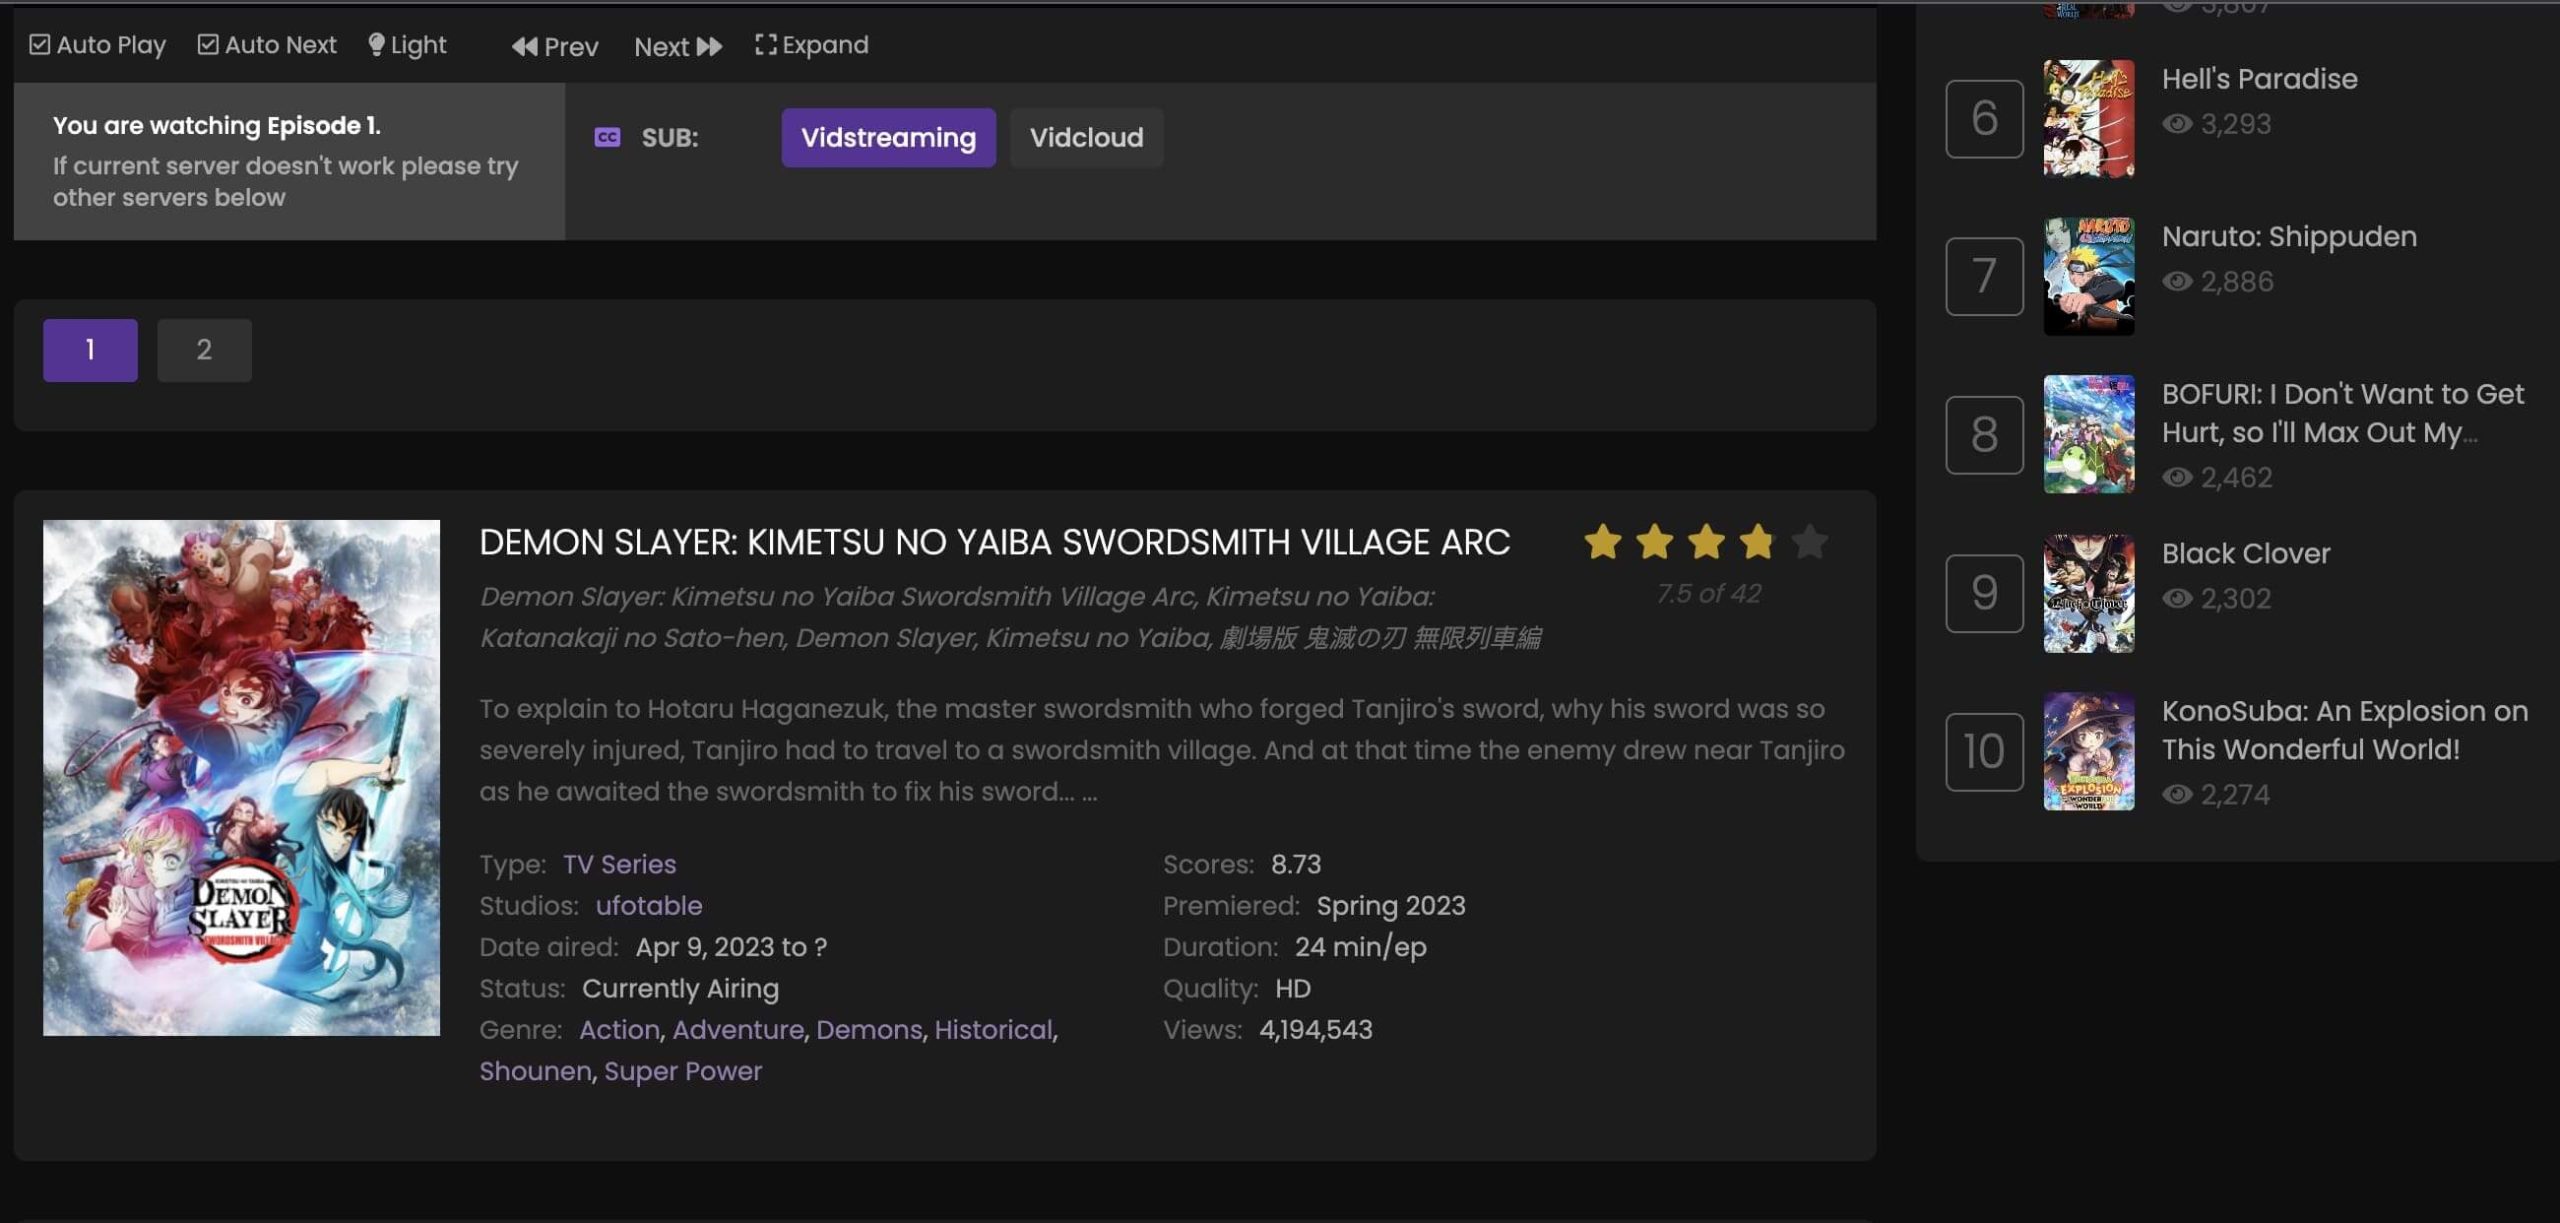Open the ufotable studio link
Viewport: 2560px width, 1223px height.
pyautogui.click(x=648, y=906)
